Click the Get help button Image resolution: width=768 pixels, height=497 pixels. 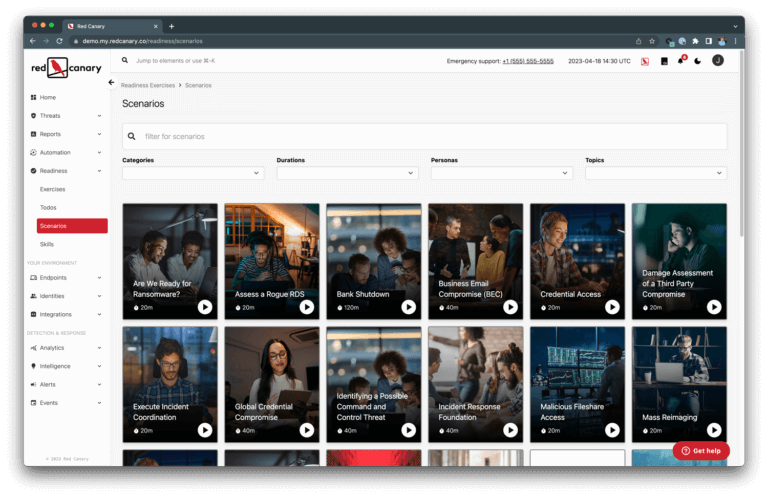point(701,451)
